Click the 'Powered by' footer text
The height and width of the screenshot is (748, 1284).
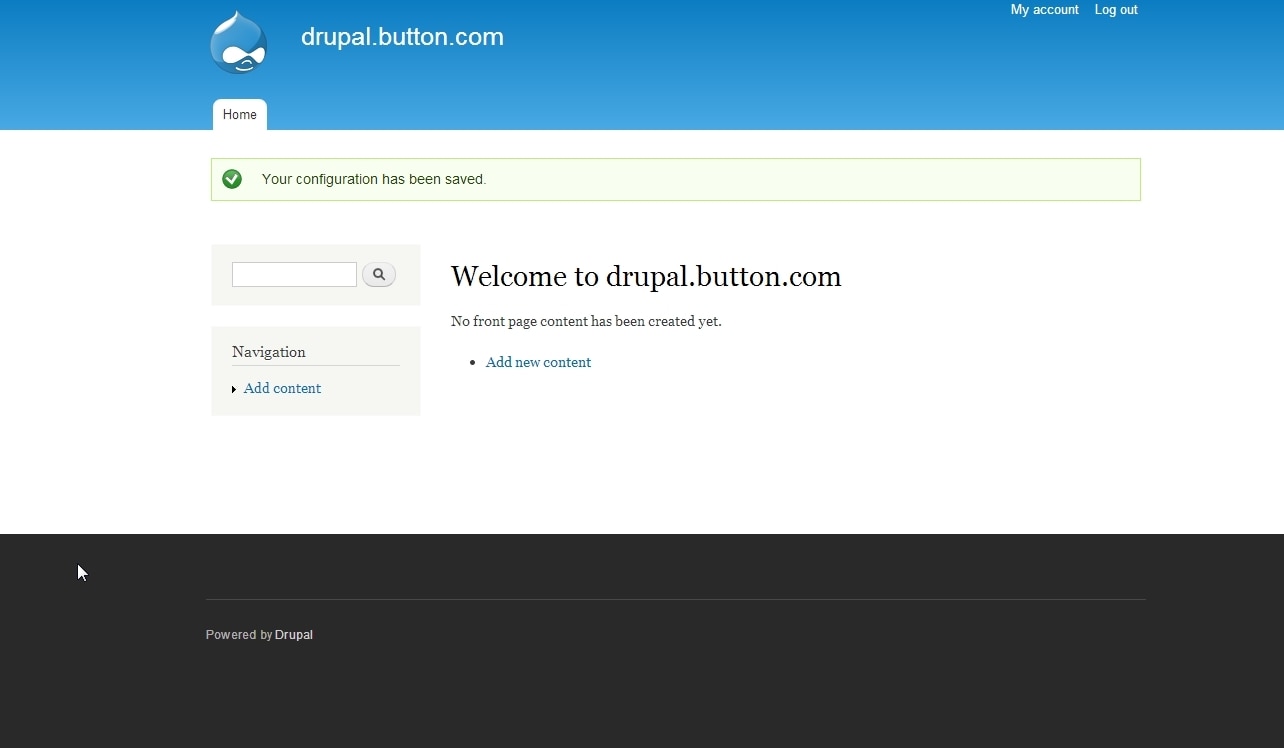point(239,635)
